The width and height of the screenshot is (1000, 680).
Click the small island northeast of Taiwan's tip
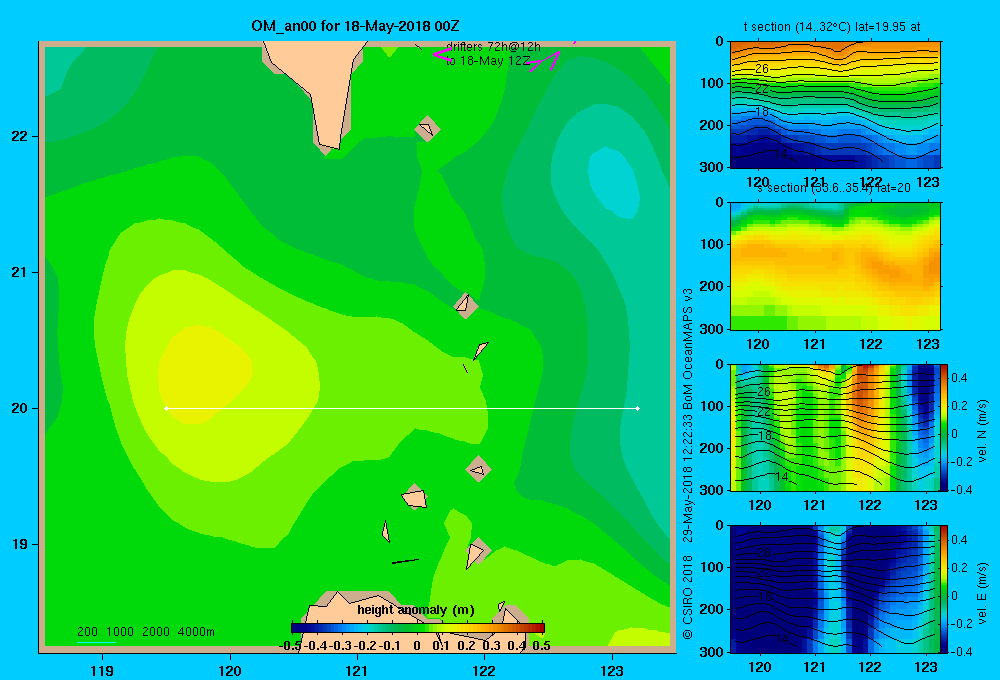[427, 129]
